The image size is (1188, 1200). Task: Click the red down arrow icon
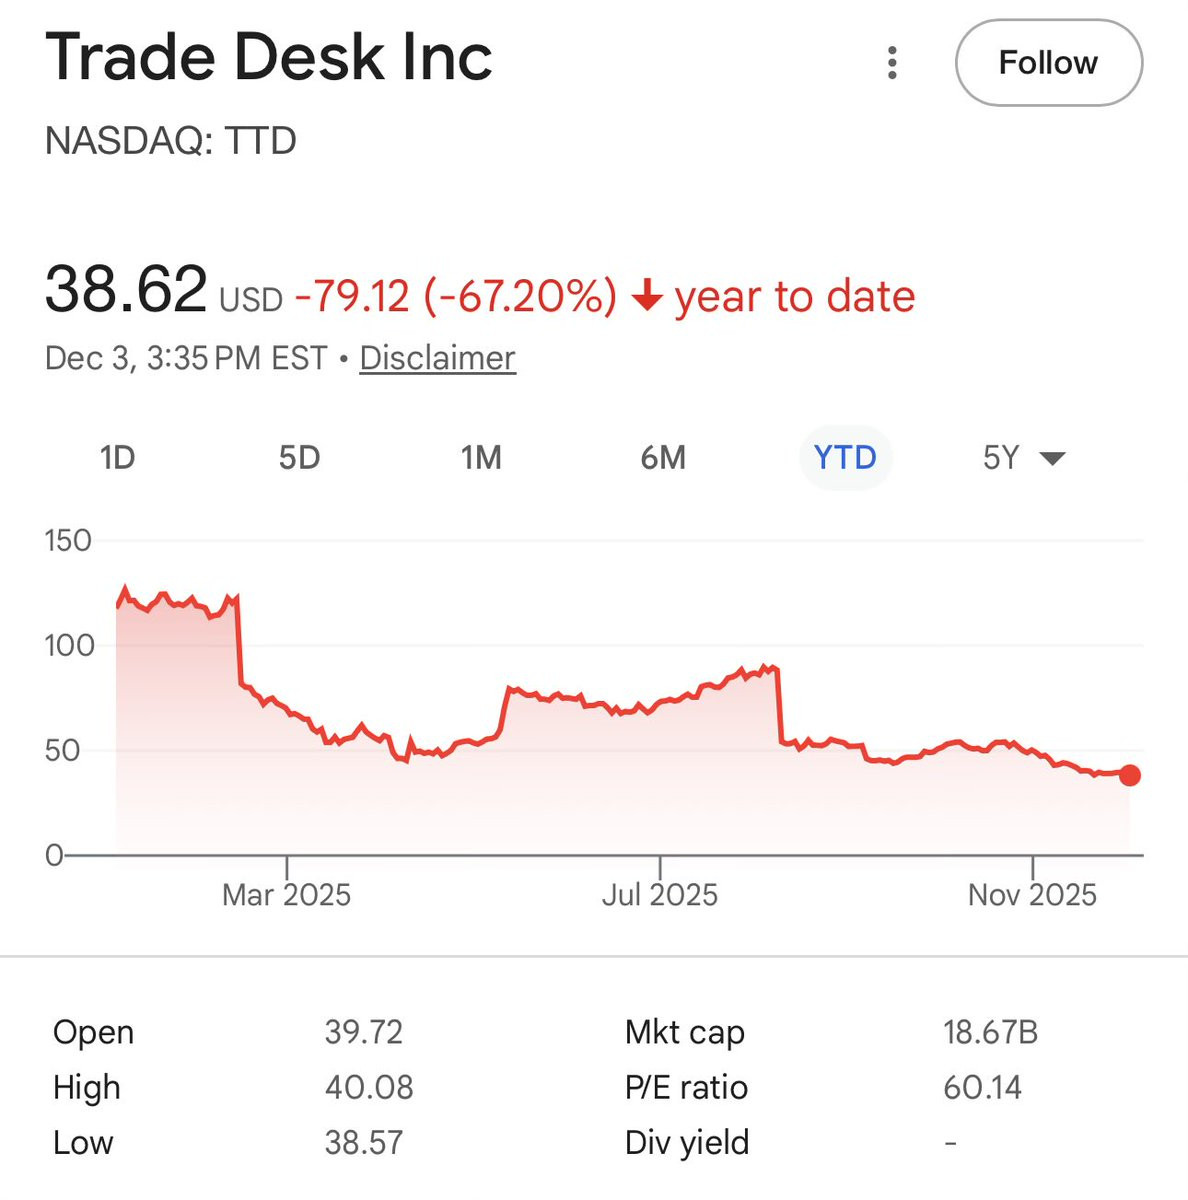(648, 296)
